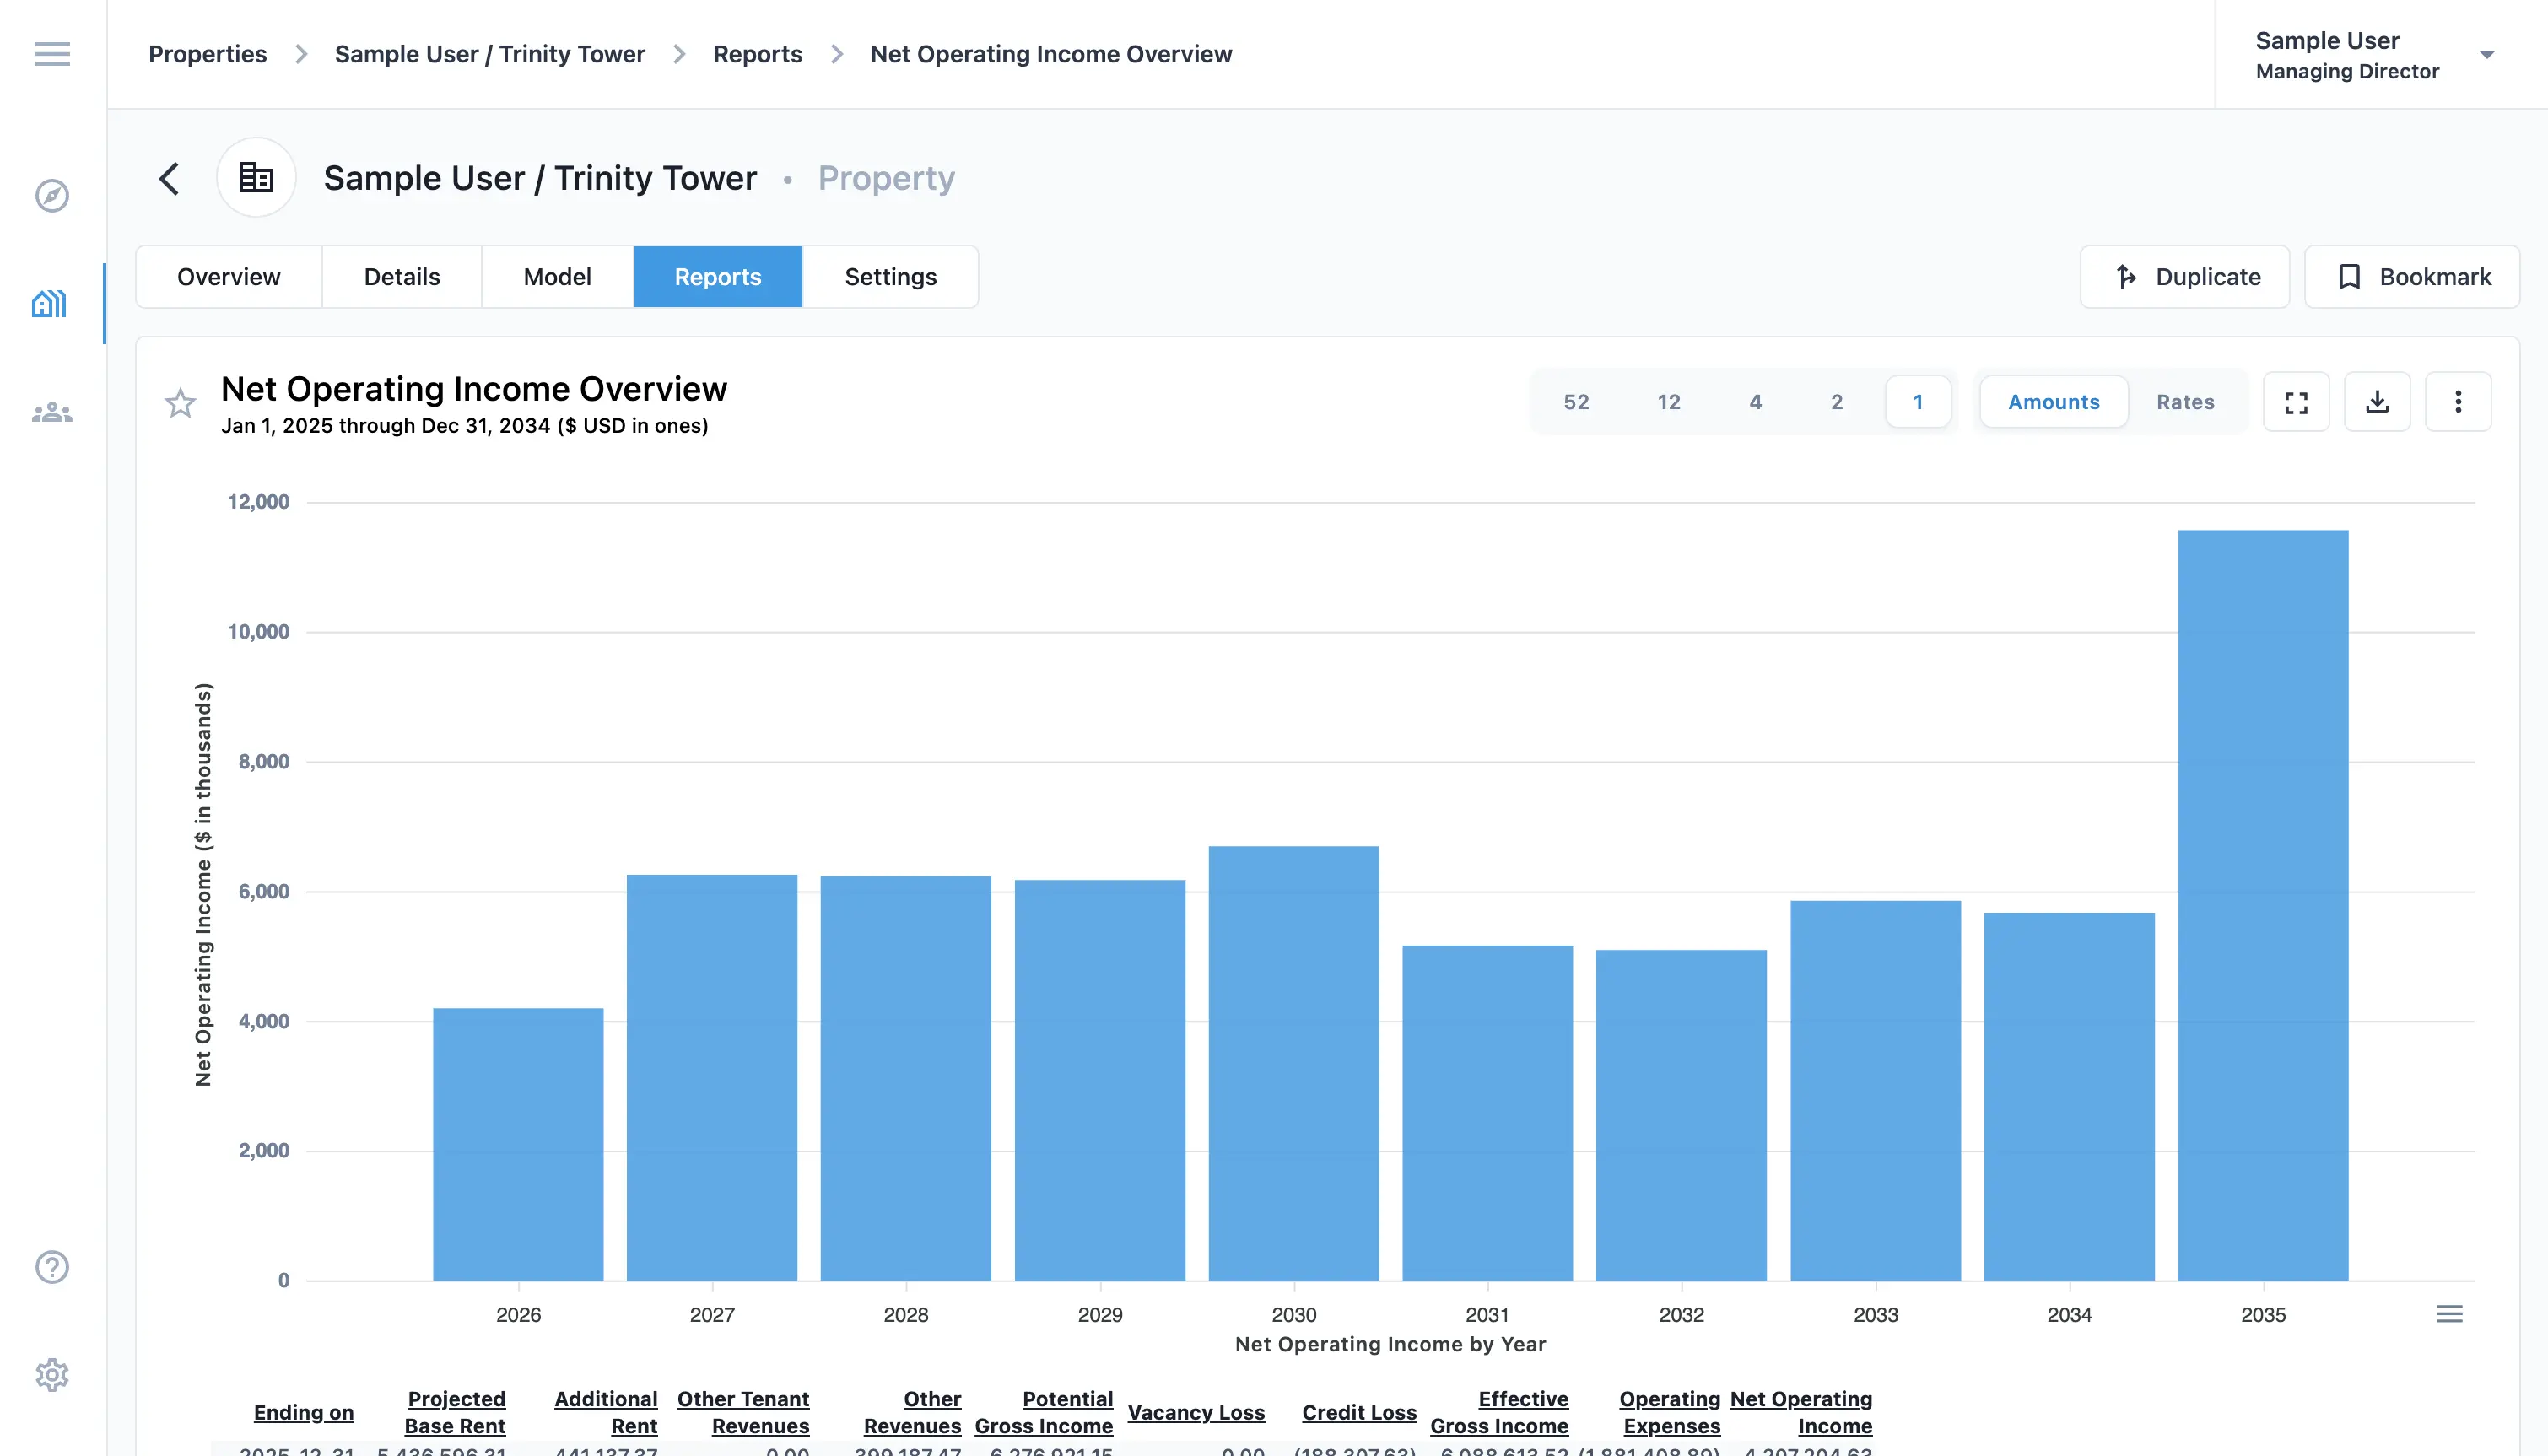Switch to the Model tab
2548x1456 pixels.
[x=557, y=277]
